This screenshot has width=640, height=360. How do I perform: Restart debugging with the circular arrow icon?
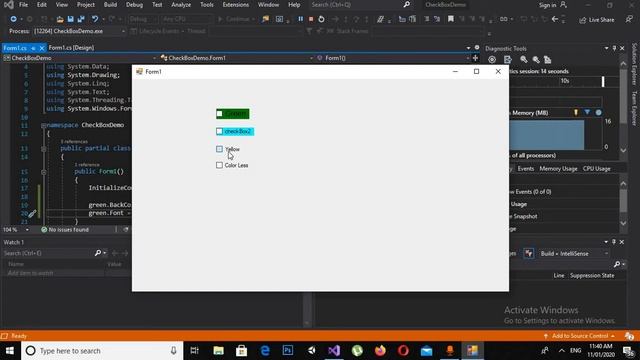(x=322, y=19)
